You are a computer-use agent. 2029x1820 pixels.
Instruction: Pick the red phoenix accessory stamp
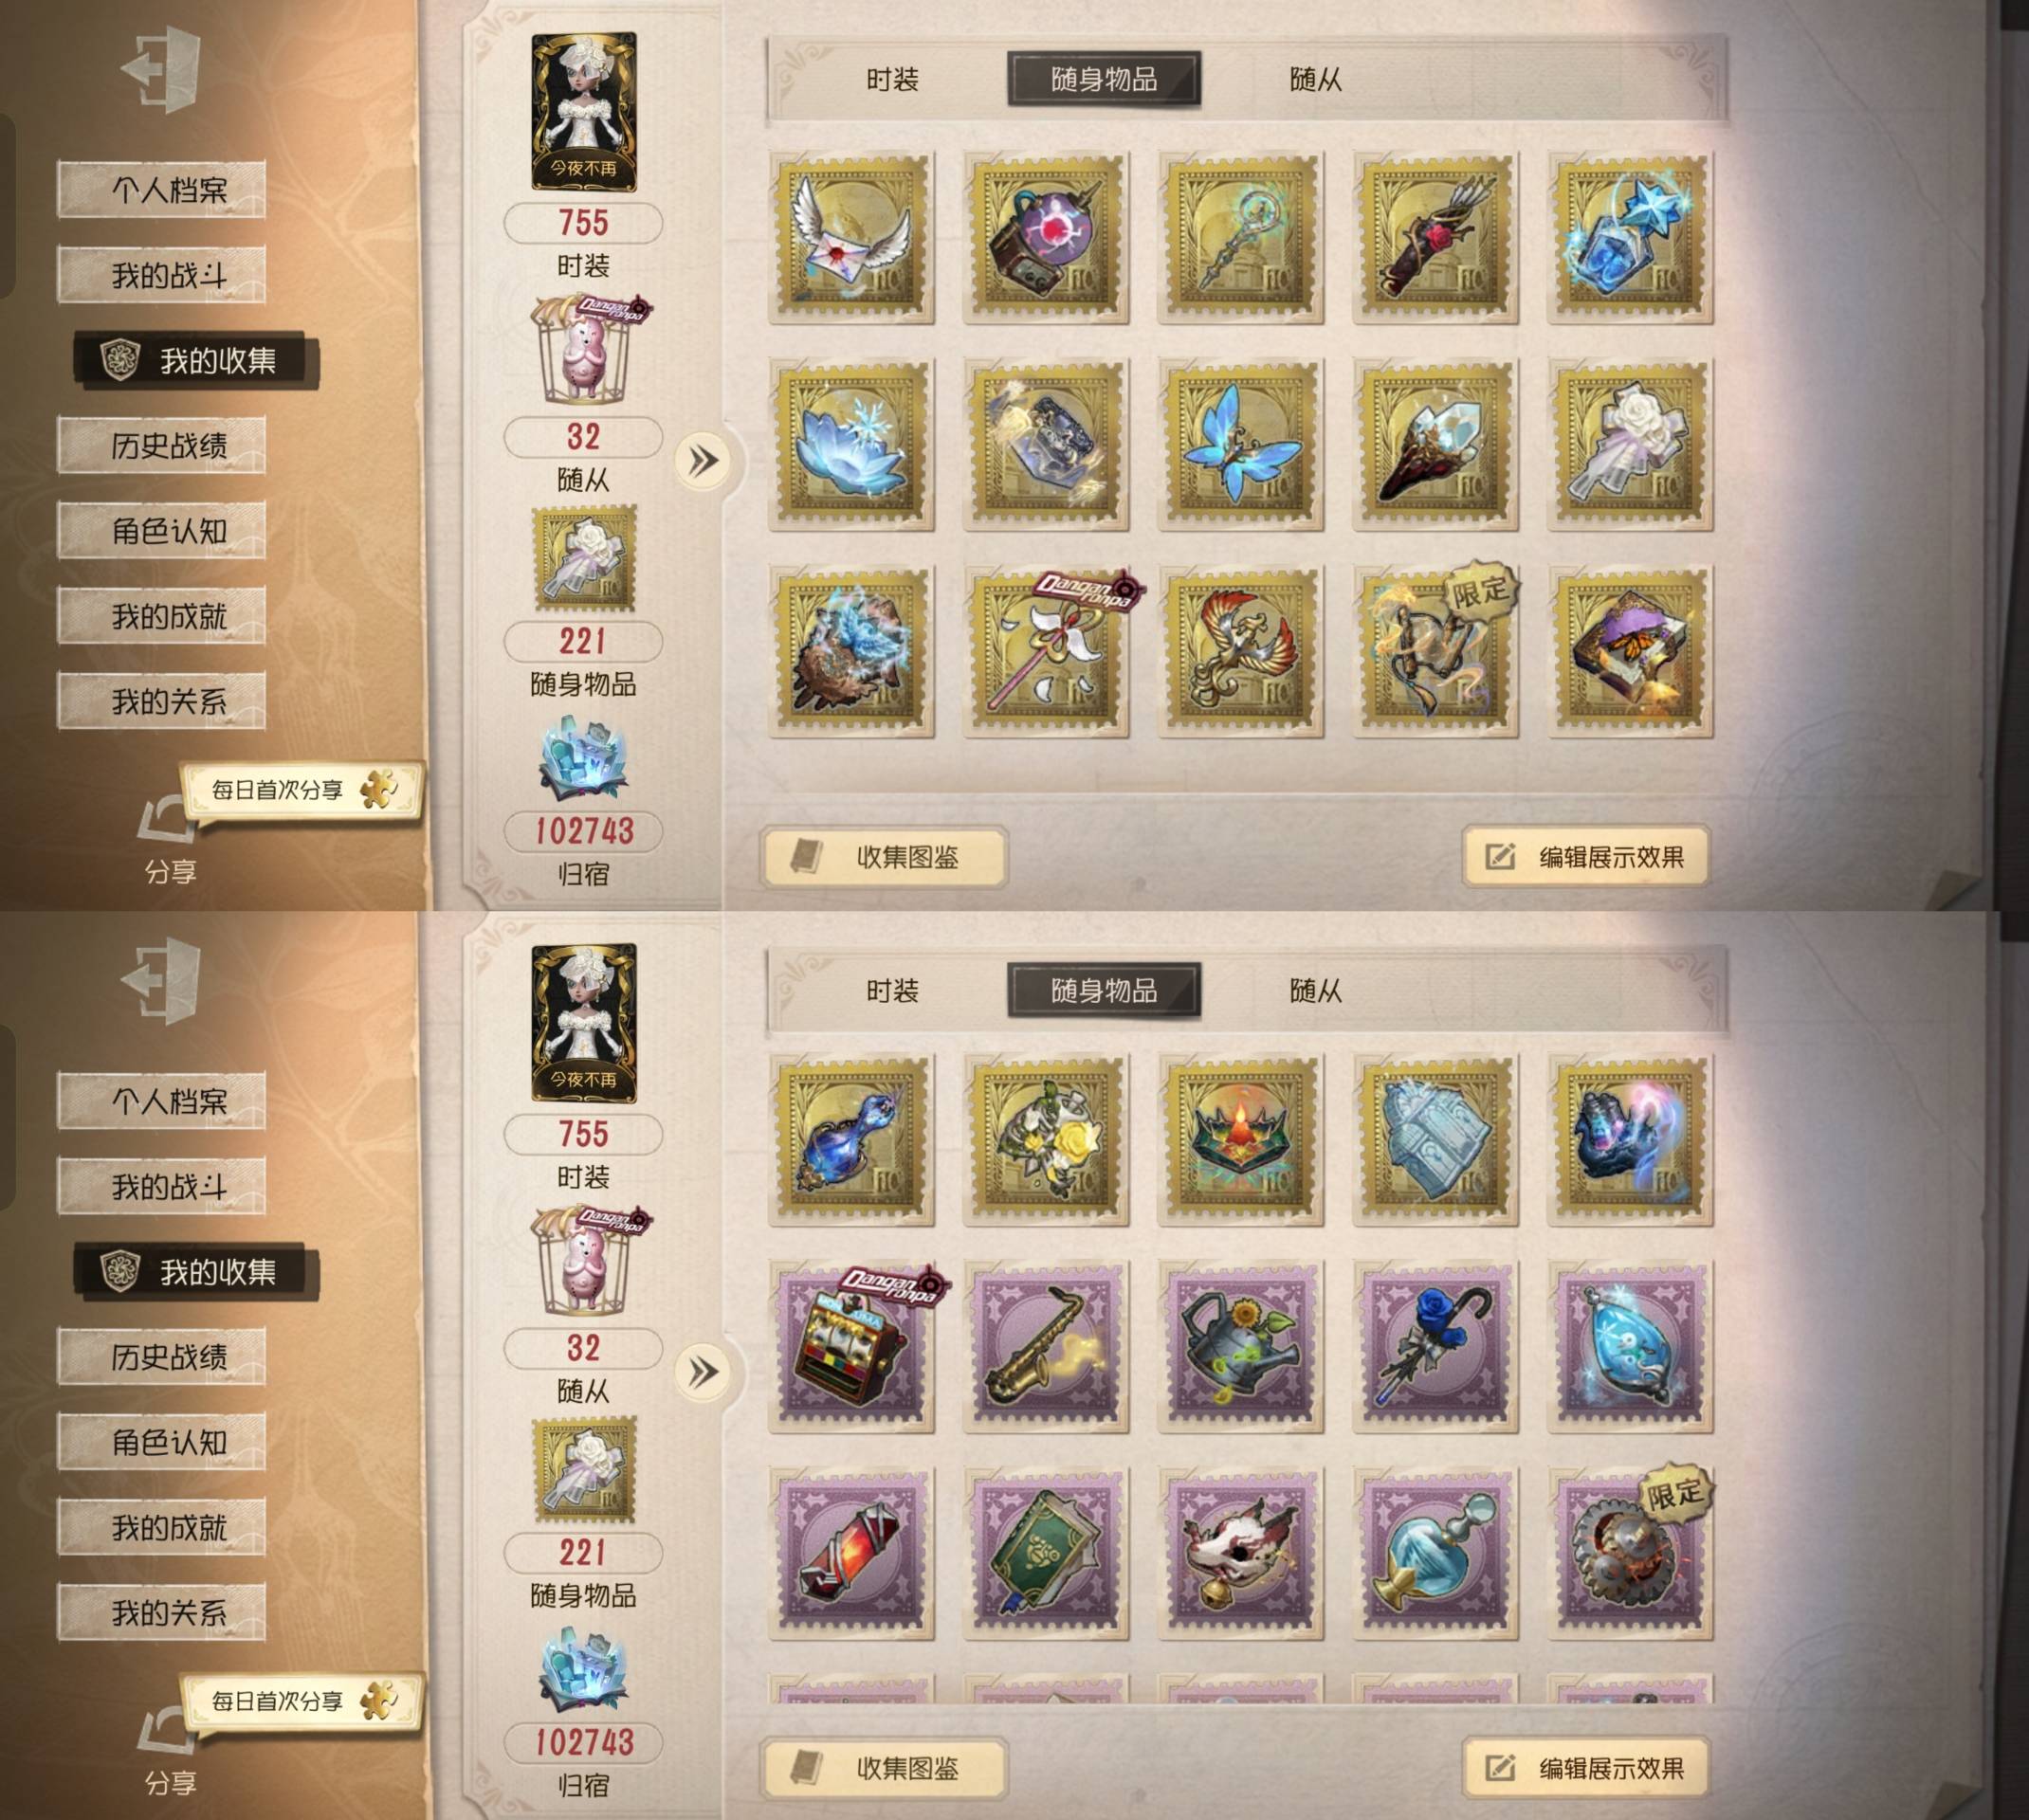(x=1241, y=652)
